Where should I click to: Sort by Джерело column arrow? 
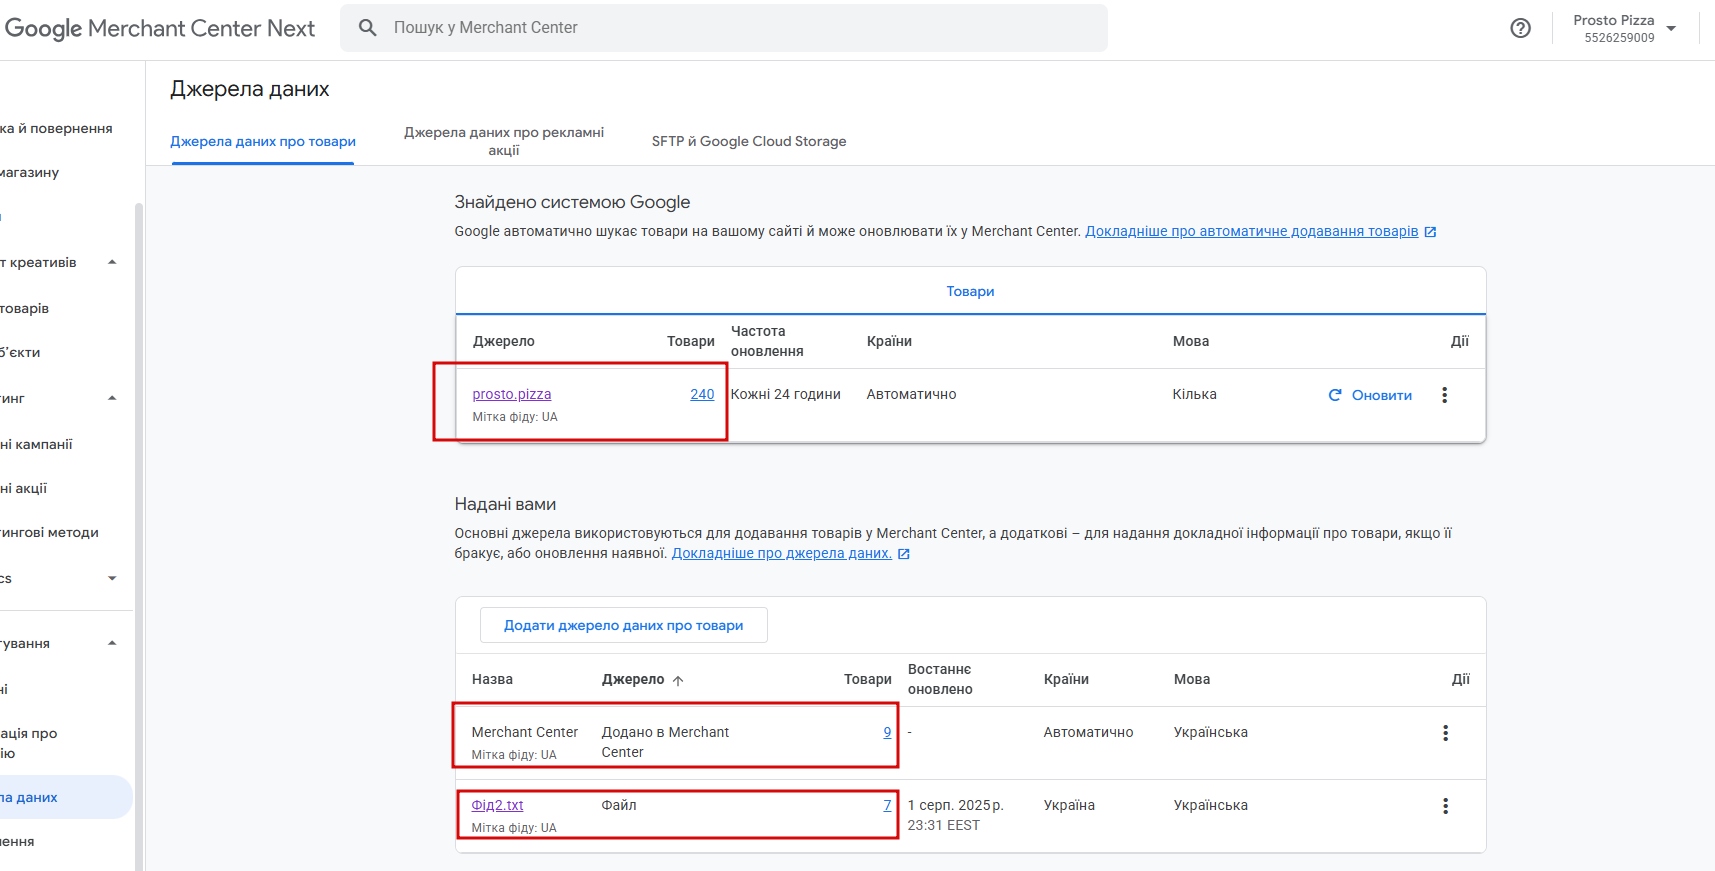pyautogui.click(x=678, y=680)
